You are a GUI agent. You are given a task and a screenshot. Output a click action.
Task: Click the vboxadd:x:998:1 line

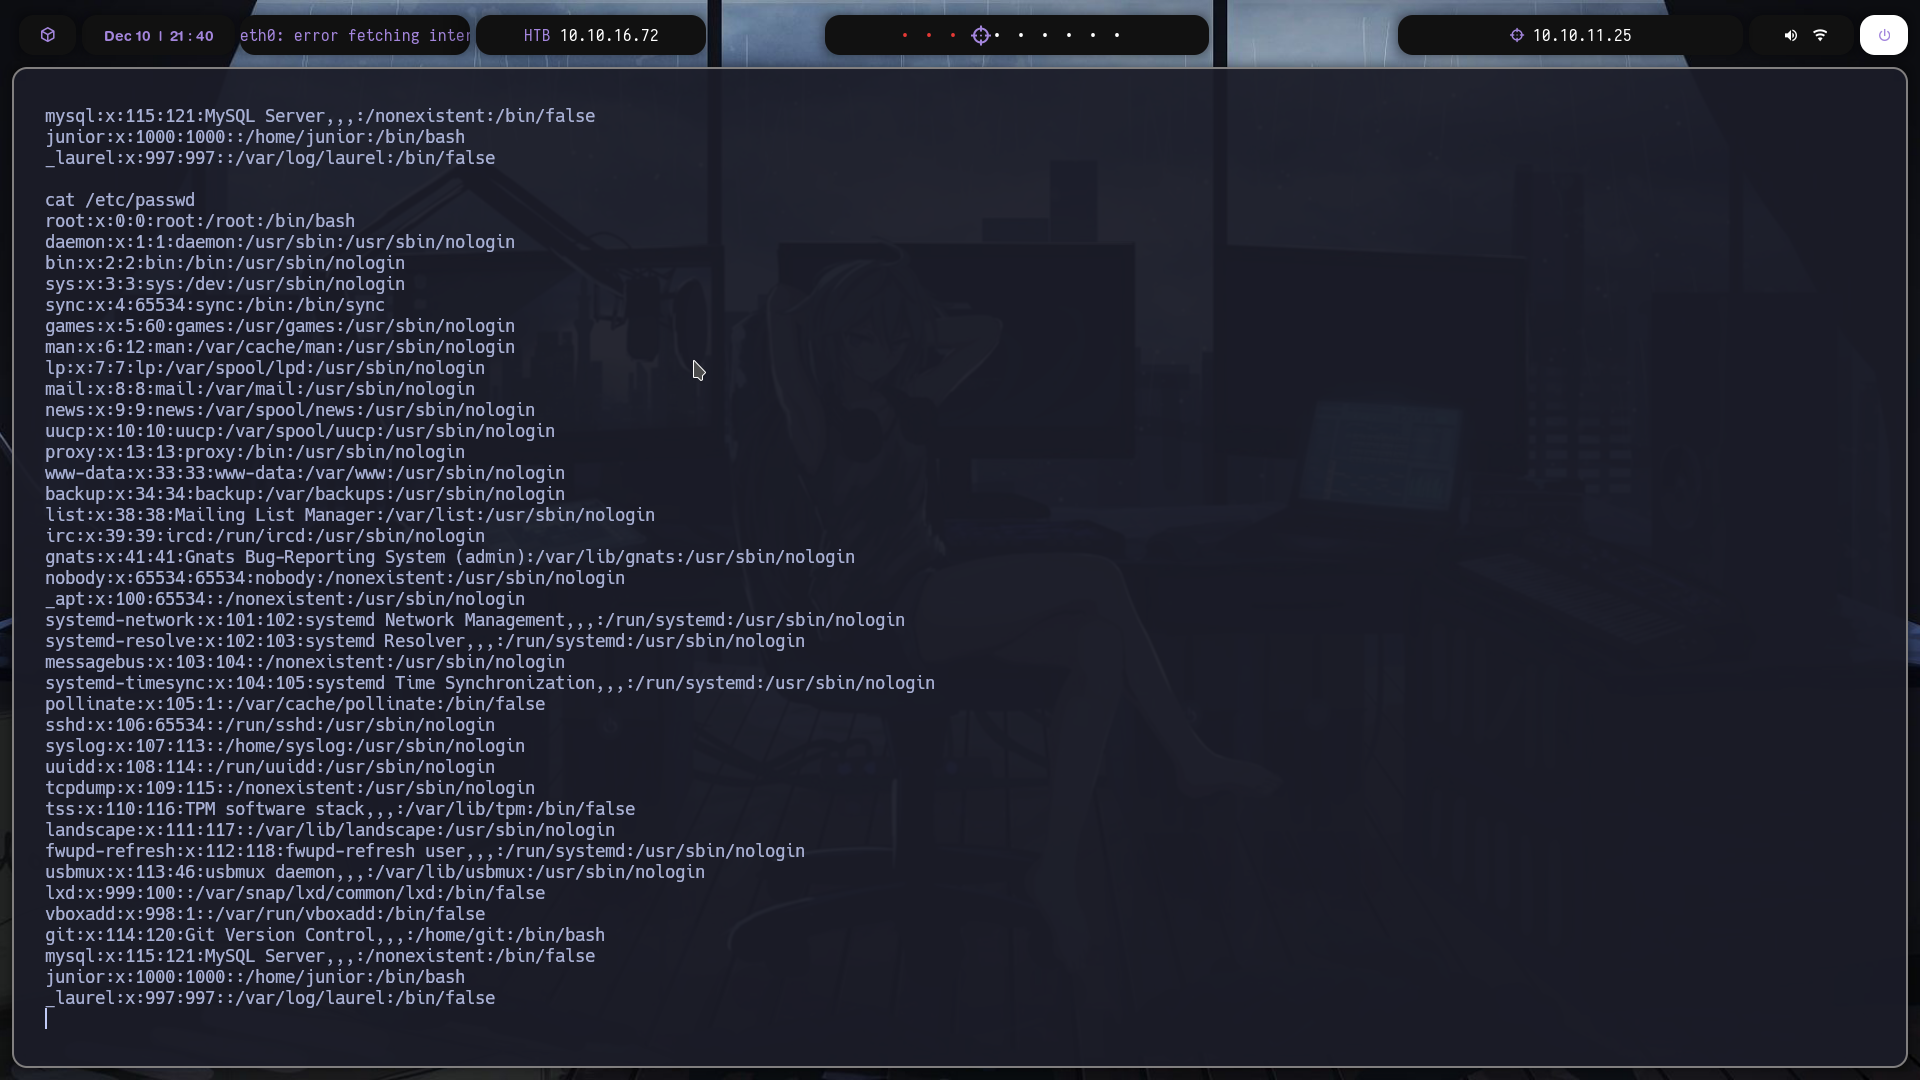(x=265, y=914)
